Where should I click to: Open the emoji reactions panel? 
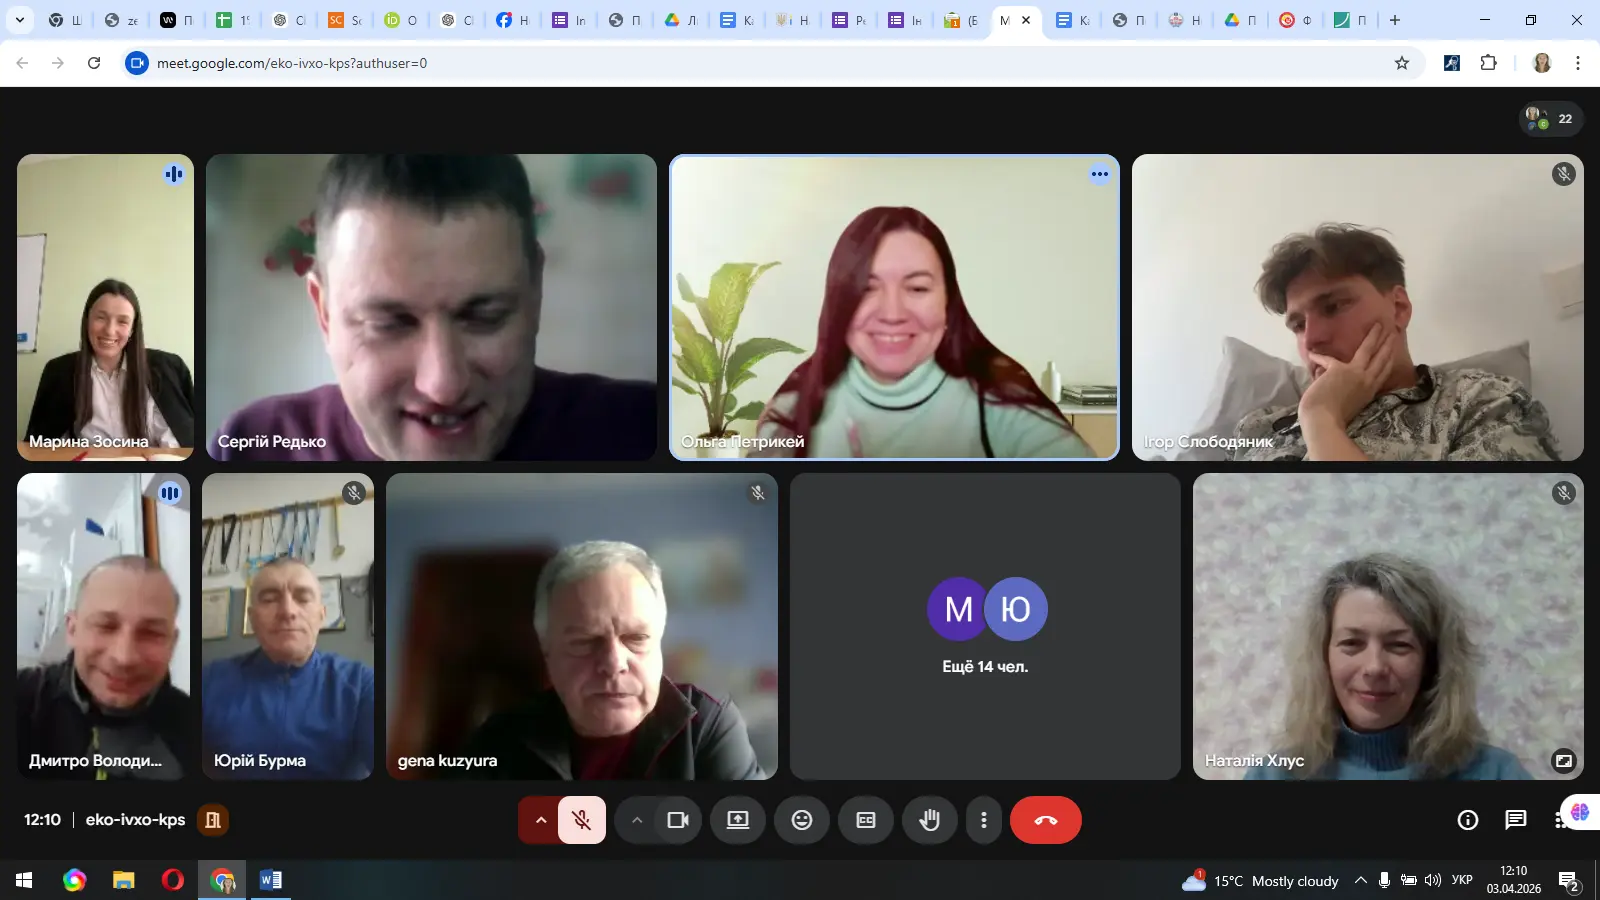[802, 820]
